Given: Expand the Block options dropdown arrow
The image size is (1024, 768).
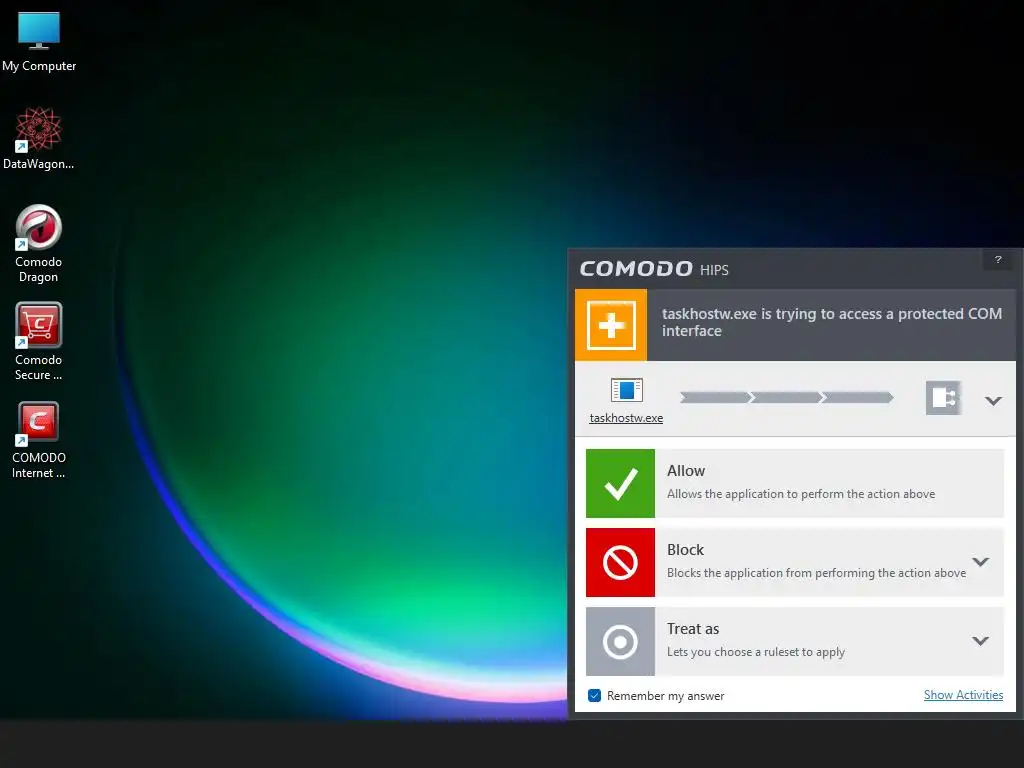Looking at the screenshot, I should (x=980, y=562).
